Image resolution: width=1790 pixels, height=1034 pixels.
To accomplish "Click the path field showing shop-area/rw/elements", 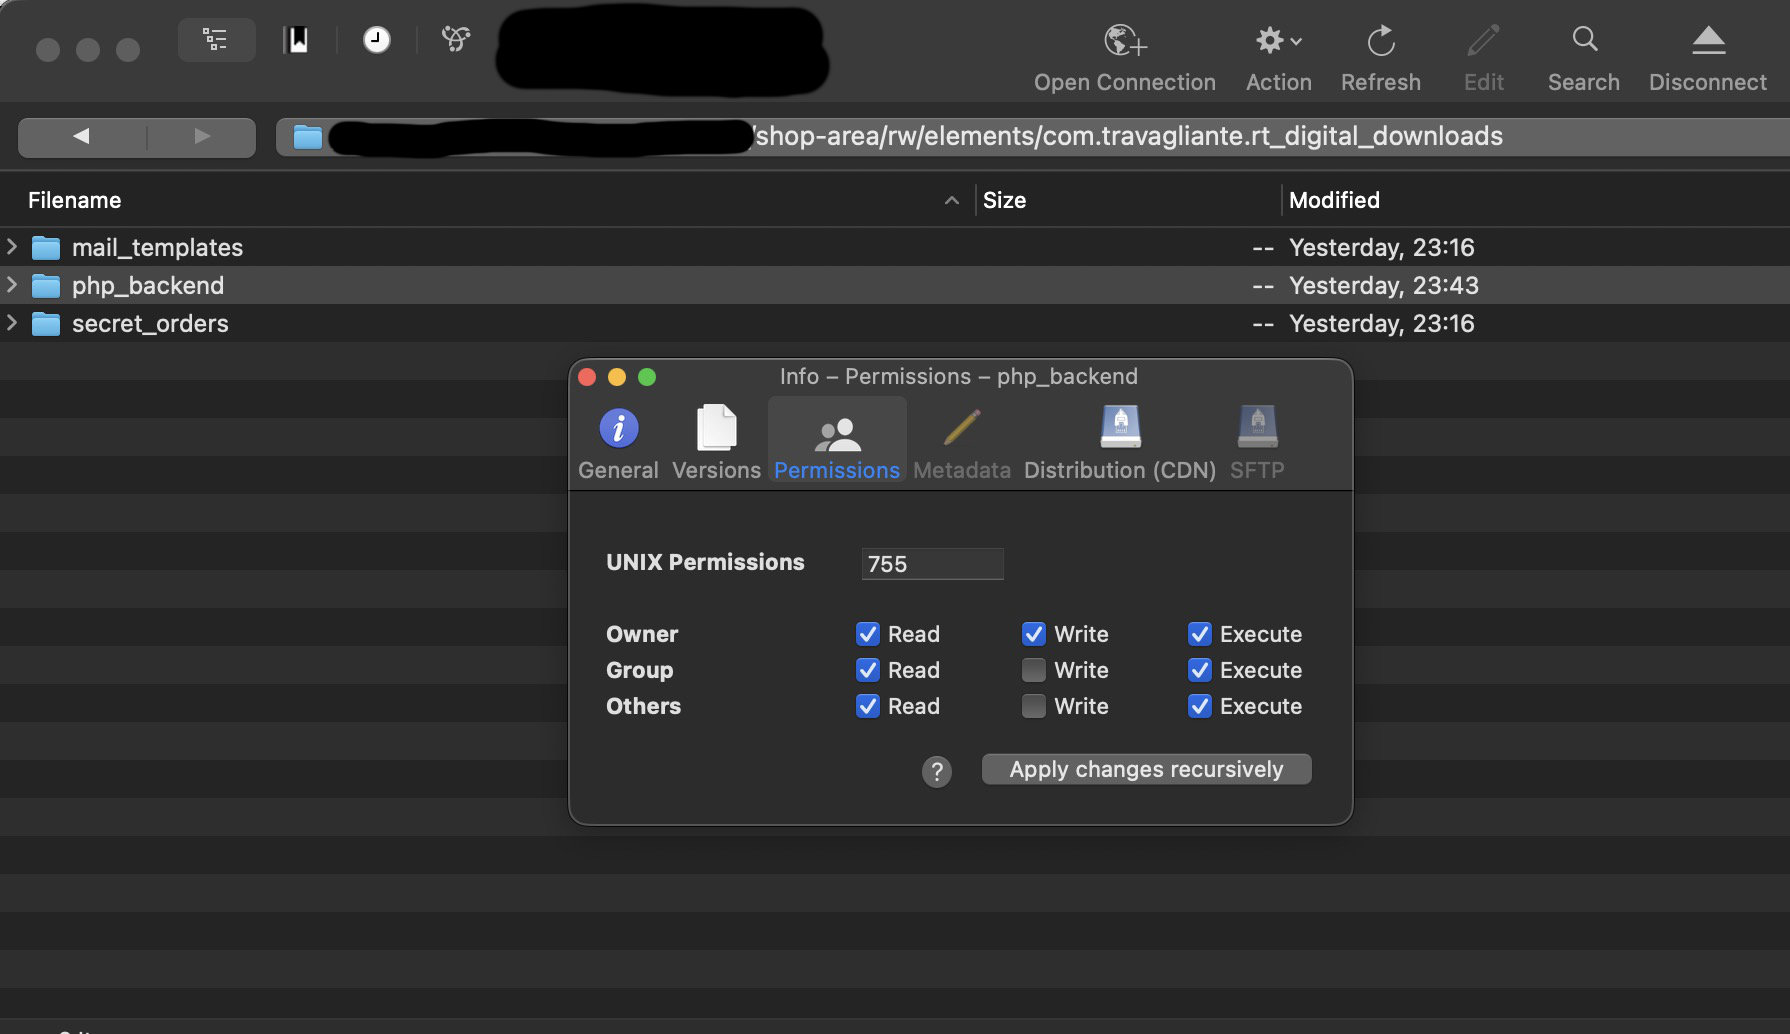I will coord(1033,137).
